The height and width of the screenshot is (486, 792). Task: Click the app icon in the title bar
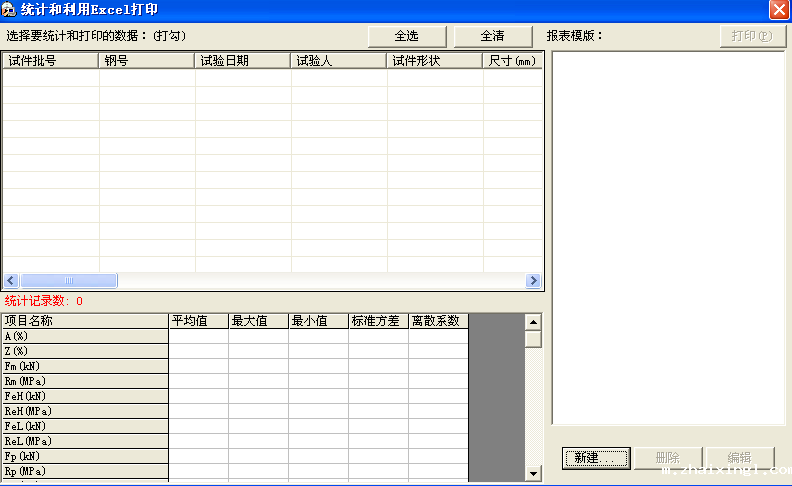pyautogui.click(x=9, y=10)
